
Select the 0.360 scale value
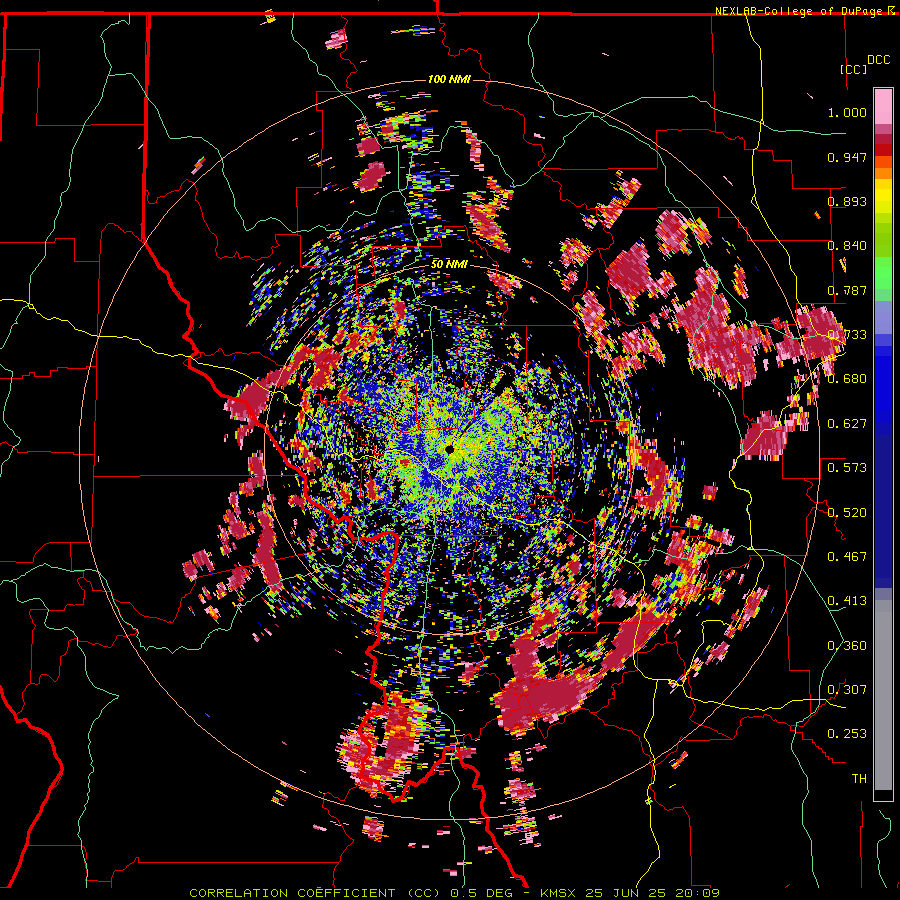pyautogui.click(x=847, y=646)
